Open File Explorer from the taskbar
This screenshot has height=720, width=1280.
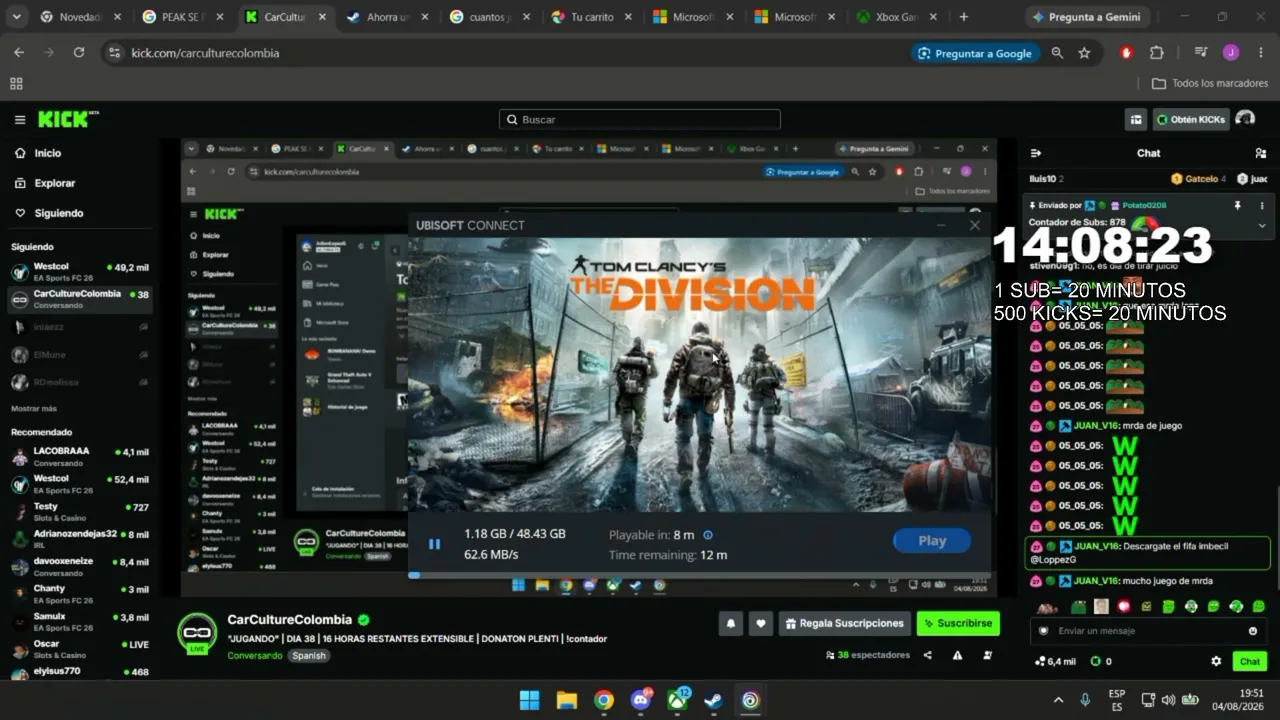[x=566, y=700]
